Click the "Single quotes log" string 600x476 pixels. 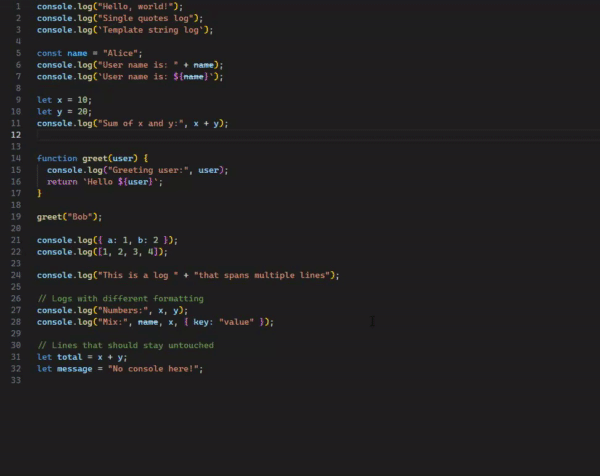[145, 18]
